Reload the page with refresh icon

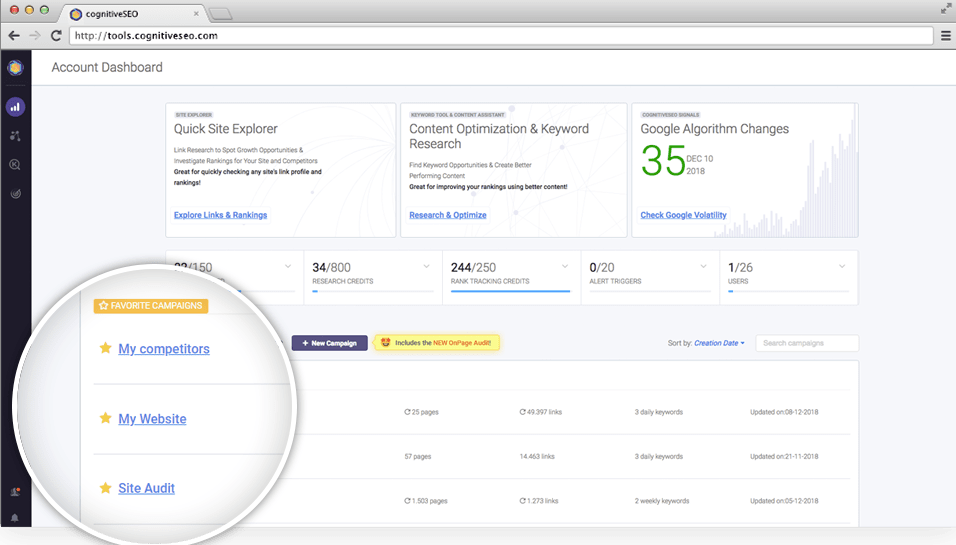point(56,35)
